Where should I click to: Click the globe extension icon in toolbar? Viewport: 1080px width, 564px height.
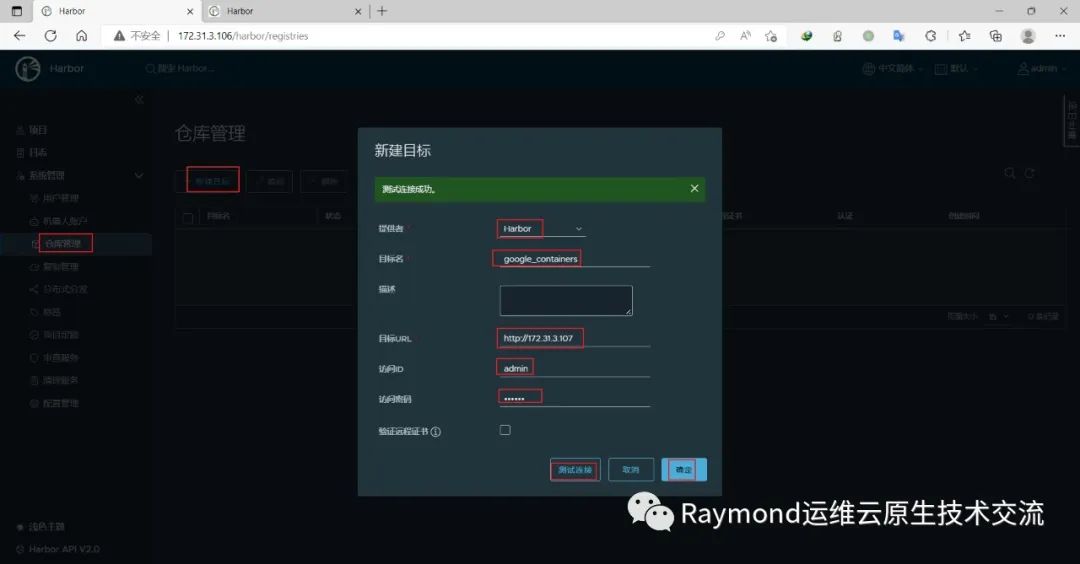click(807, 36)
